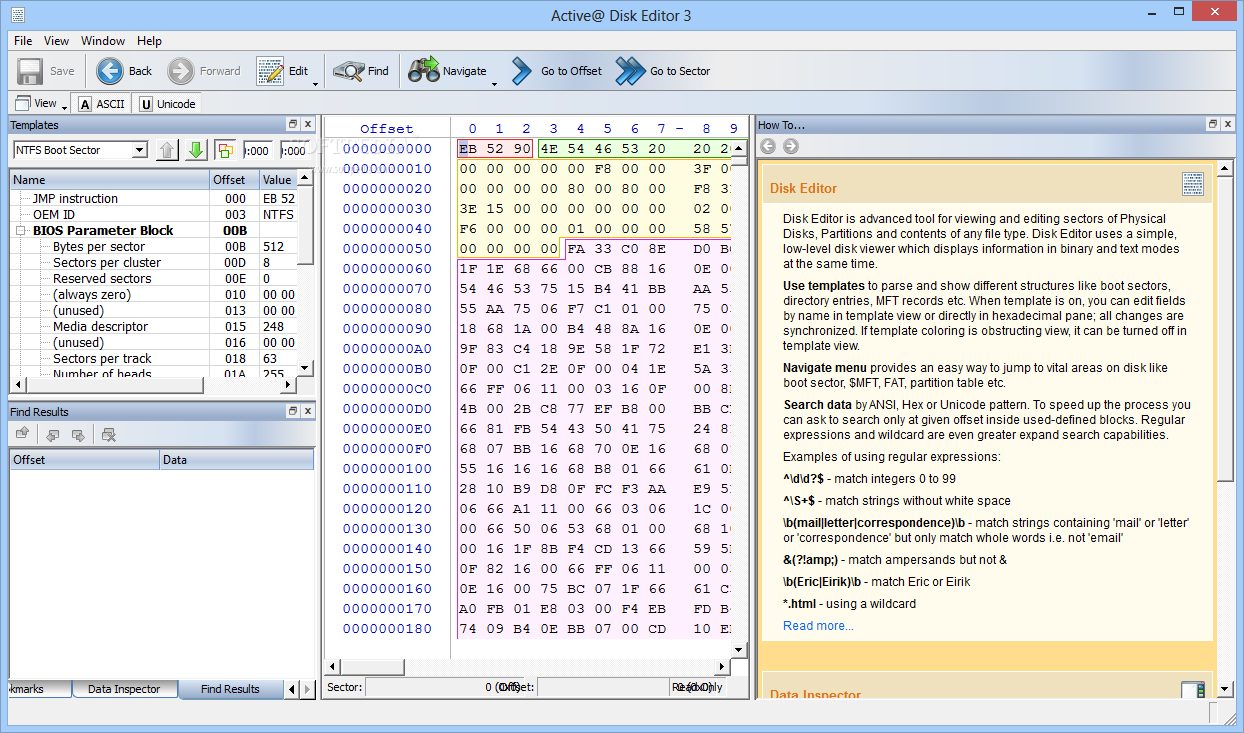The image size is (1244, 733).
Task: Go Back using the blue arrow
Action: pyautogui.click(x=125, y=71)
